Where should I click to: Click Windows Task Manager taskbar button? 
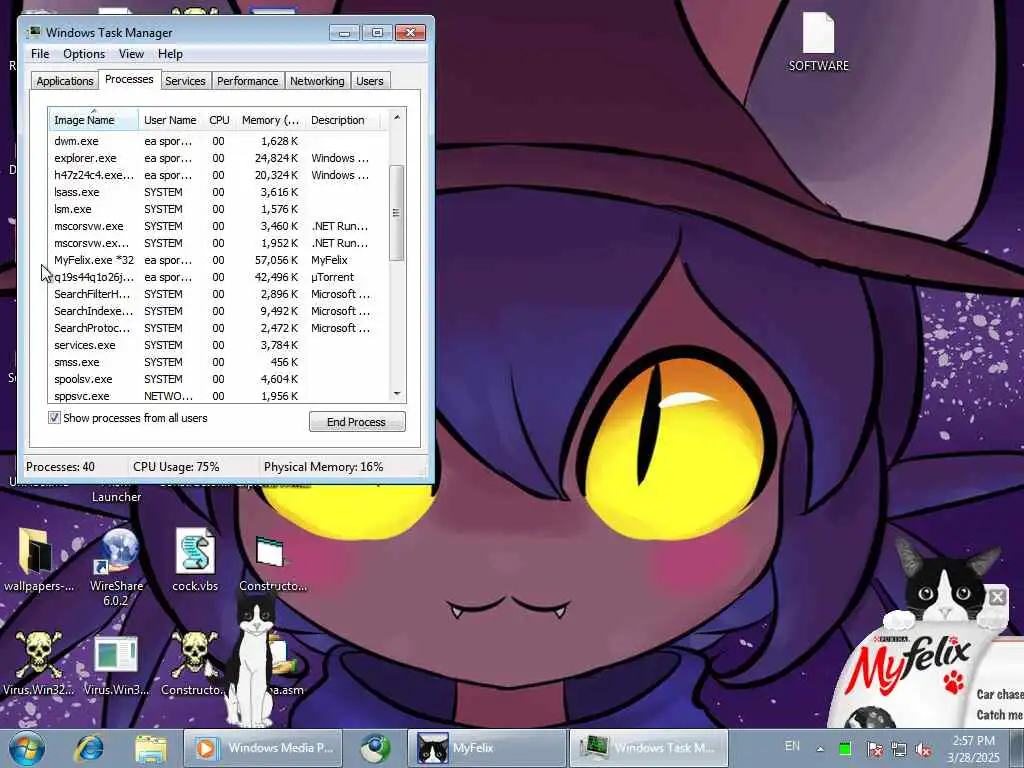(649, 748)
